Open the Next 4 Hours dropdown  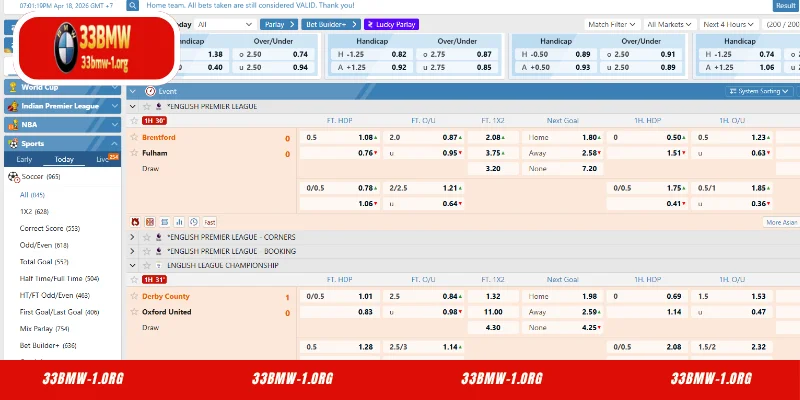(x=728, y=24)
